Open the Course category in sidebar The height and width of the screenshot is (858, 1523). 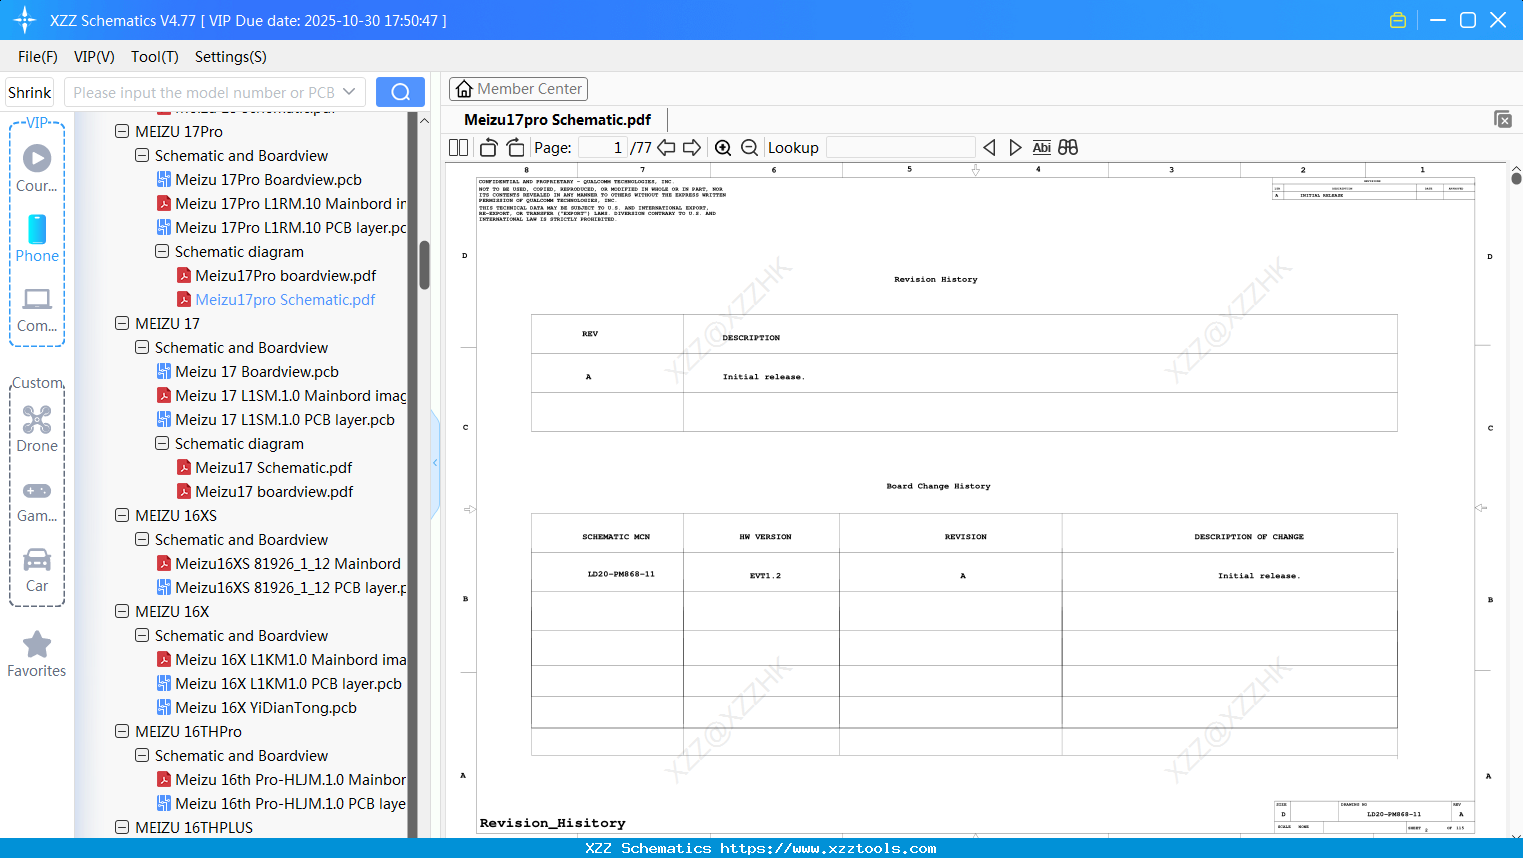[x=37, y=168]
